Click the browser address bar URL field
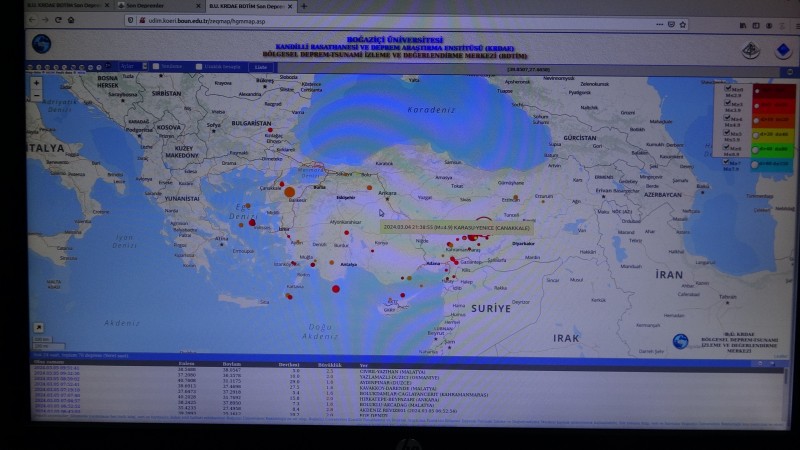This screenshot has width=800, height=450. tap(300, 20)
